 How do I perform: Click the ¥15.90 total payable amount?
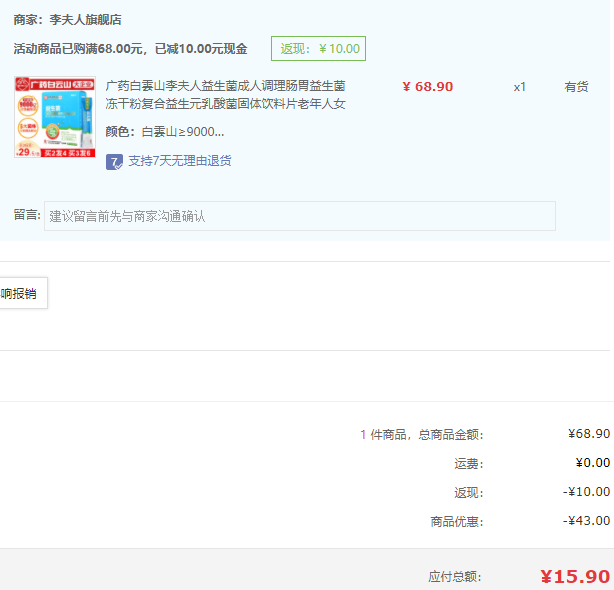tap(574, 576)
